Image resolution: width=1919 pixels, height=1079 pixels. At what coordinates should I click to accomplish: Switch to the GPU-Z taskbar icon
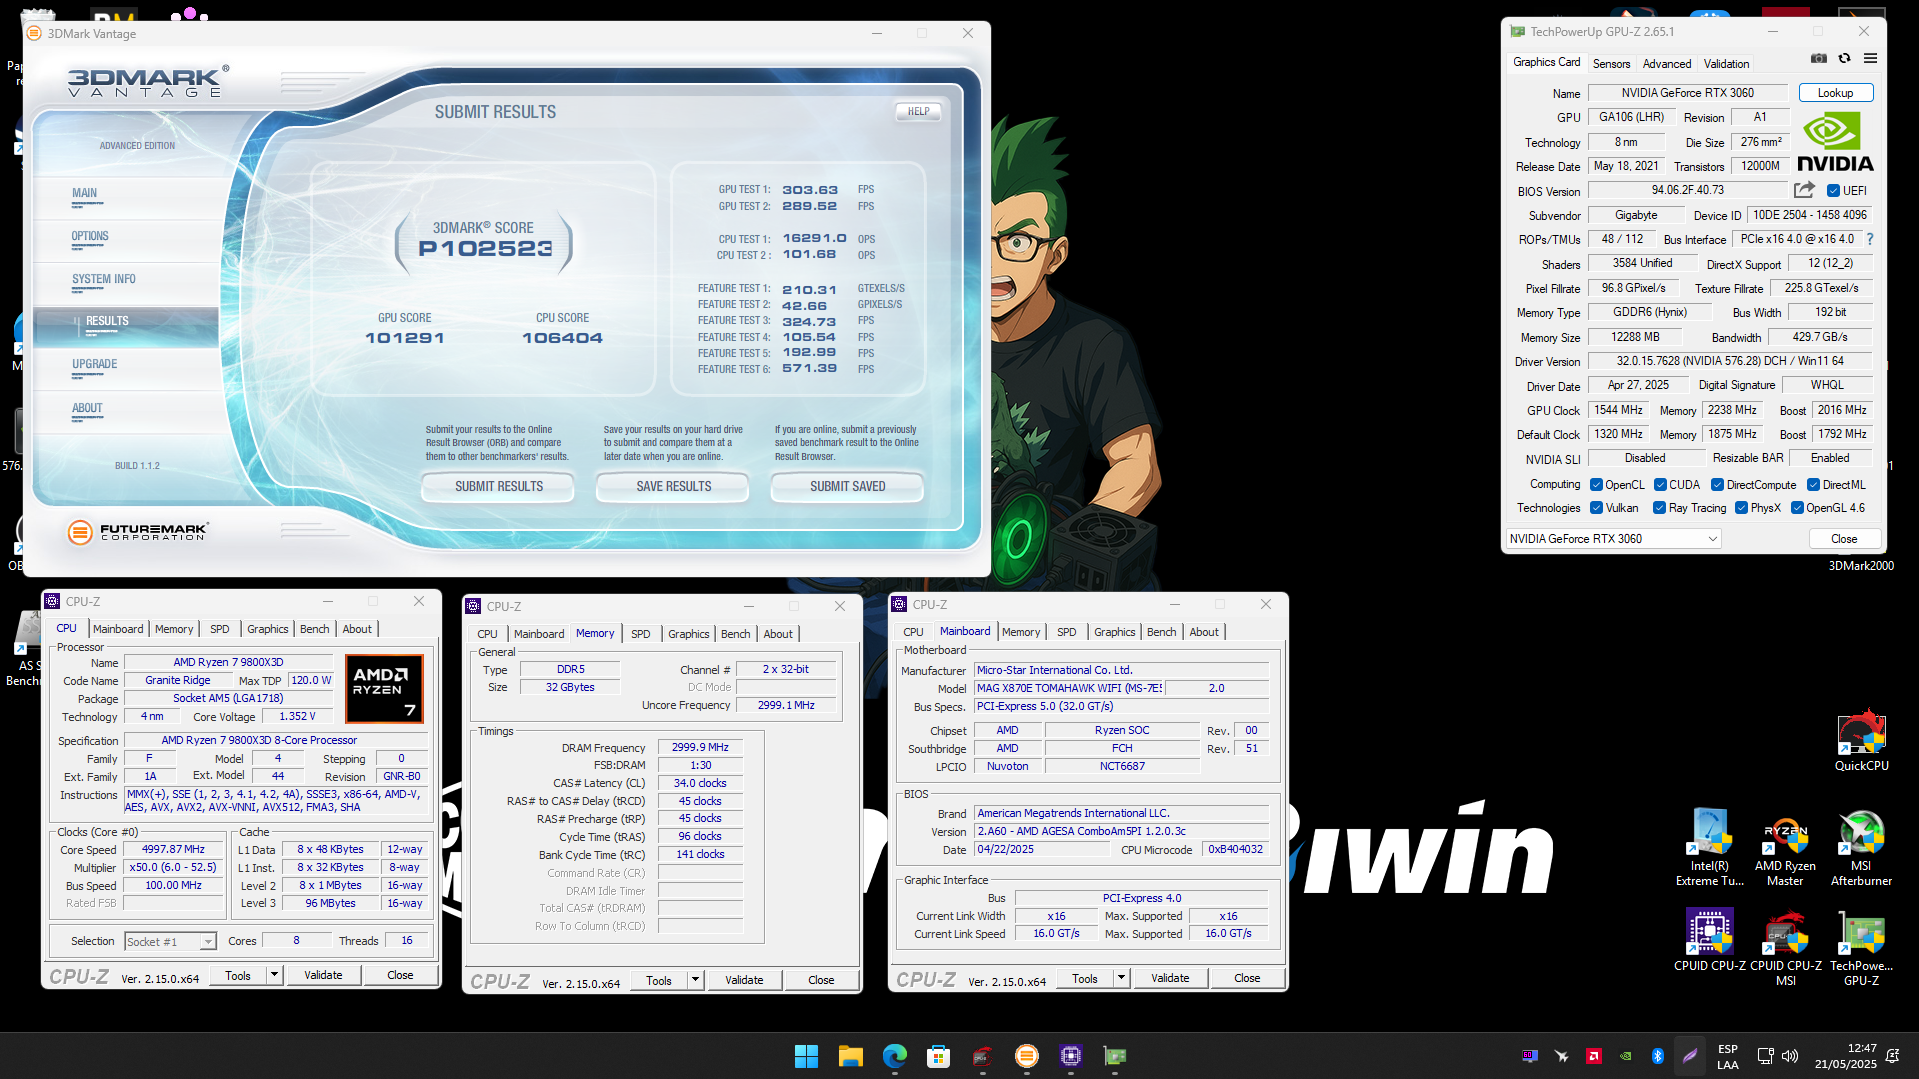(x=1115, y=1056)
